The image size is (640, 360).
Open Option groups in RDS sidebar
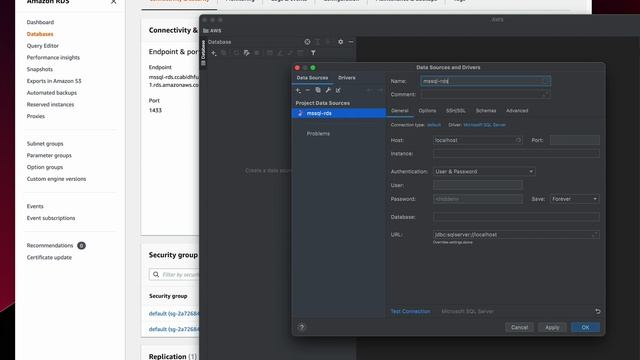point(44,167)
